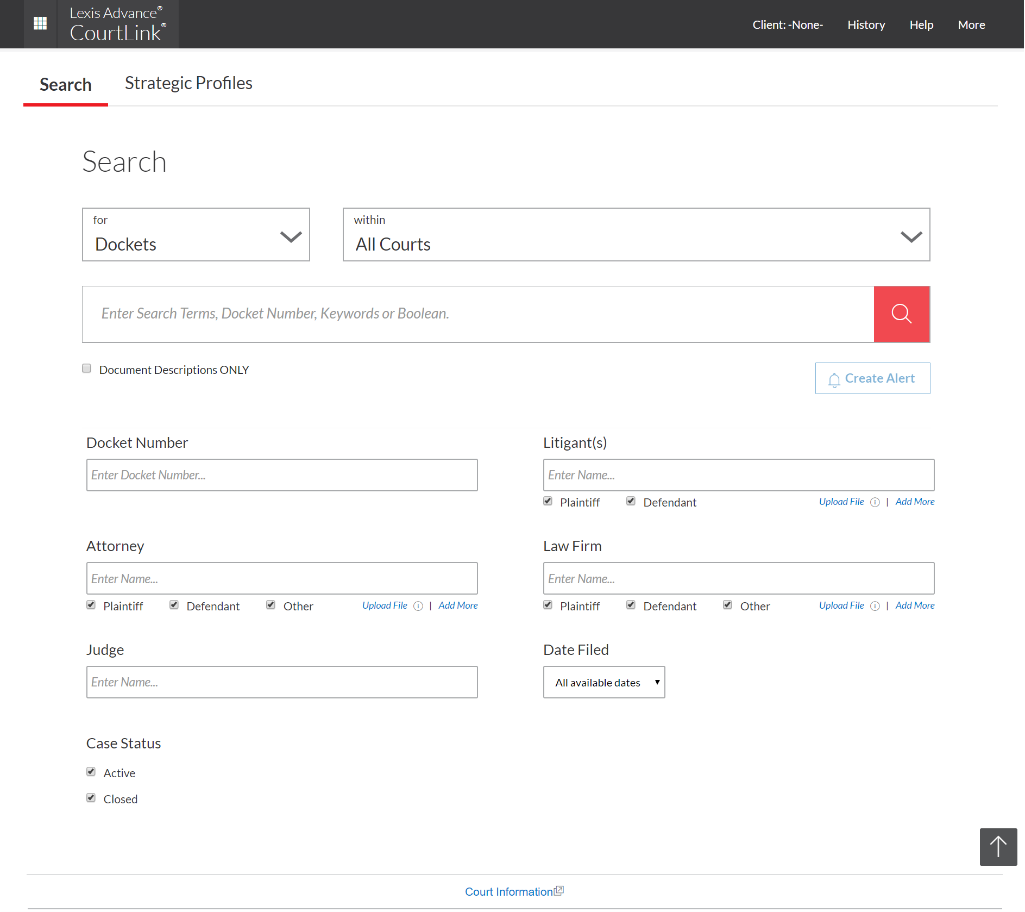
Task: Click Add More link under Law Firm
Action: tap(915, 606)
